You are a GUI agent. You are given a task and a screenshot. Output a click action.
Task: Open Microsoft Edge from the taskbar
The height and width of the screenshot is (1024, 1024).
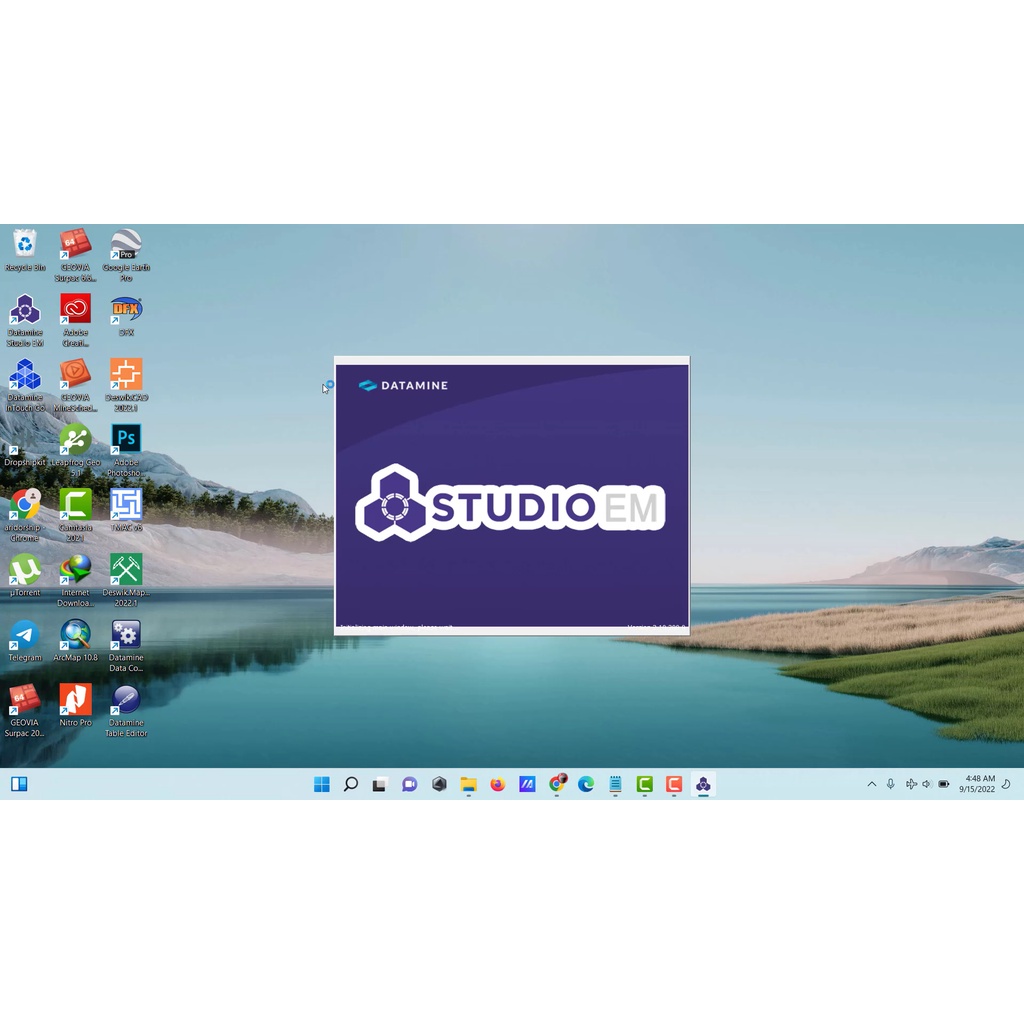click(586, 784)
